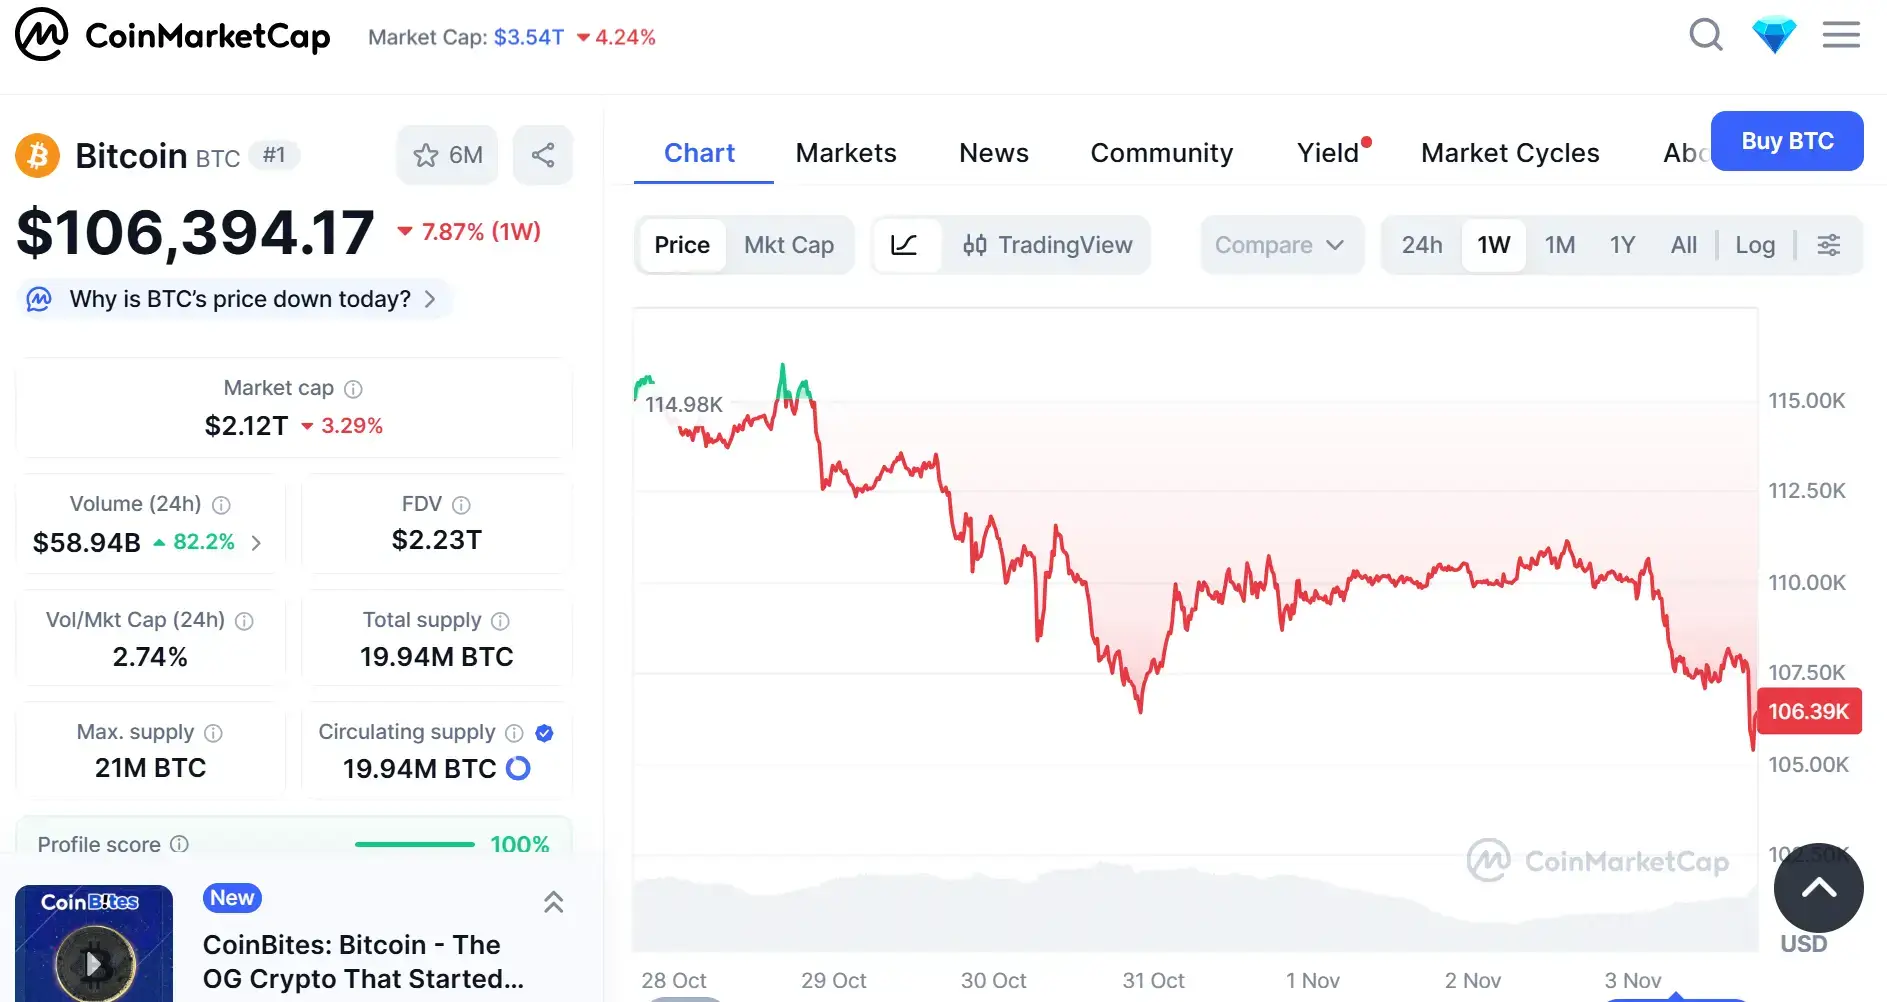Open "Why is BTC's price down today?"

click(x=240, y=299)
